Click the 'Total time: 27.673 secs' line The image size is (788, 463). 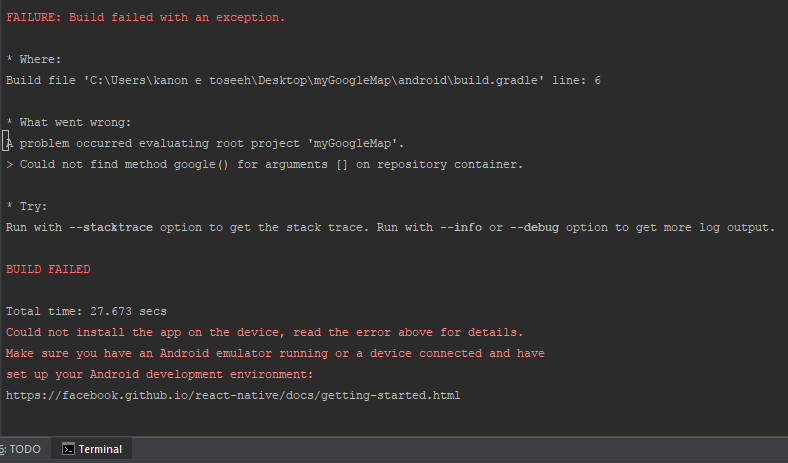(x=86, y=311)
